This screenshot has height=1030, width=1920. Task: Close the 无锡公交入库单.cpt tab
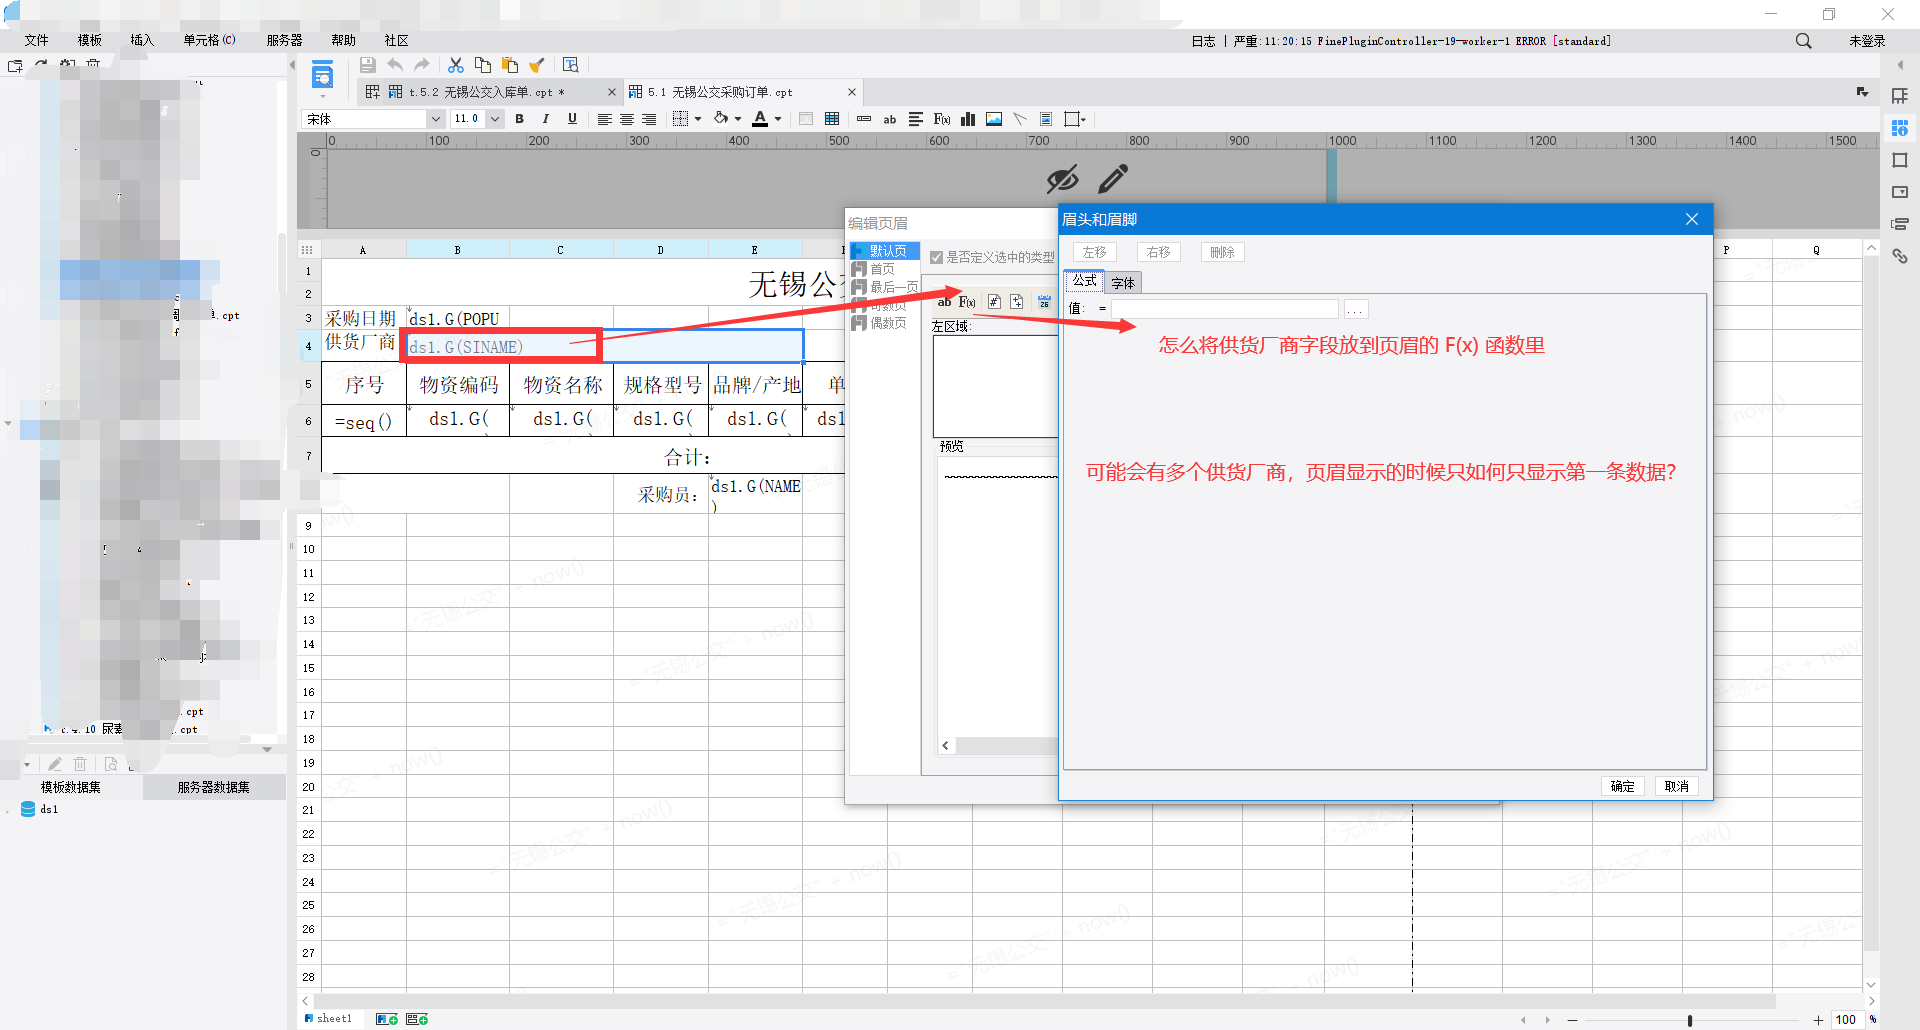[x=612, y=92]
